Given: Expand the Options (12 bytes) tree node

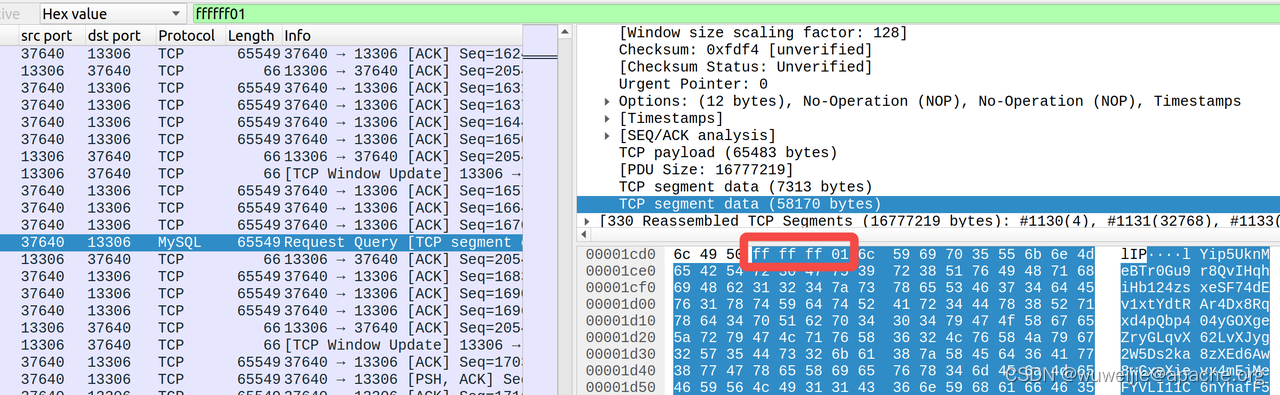Looking at the screenshot, I should [607, 101].
